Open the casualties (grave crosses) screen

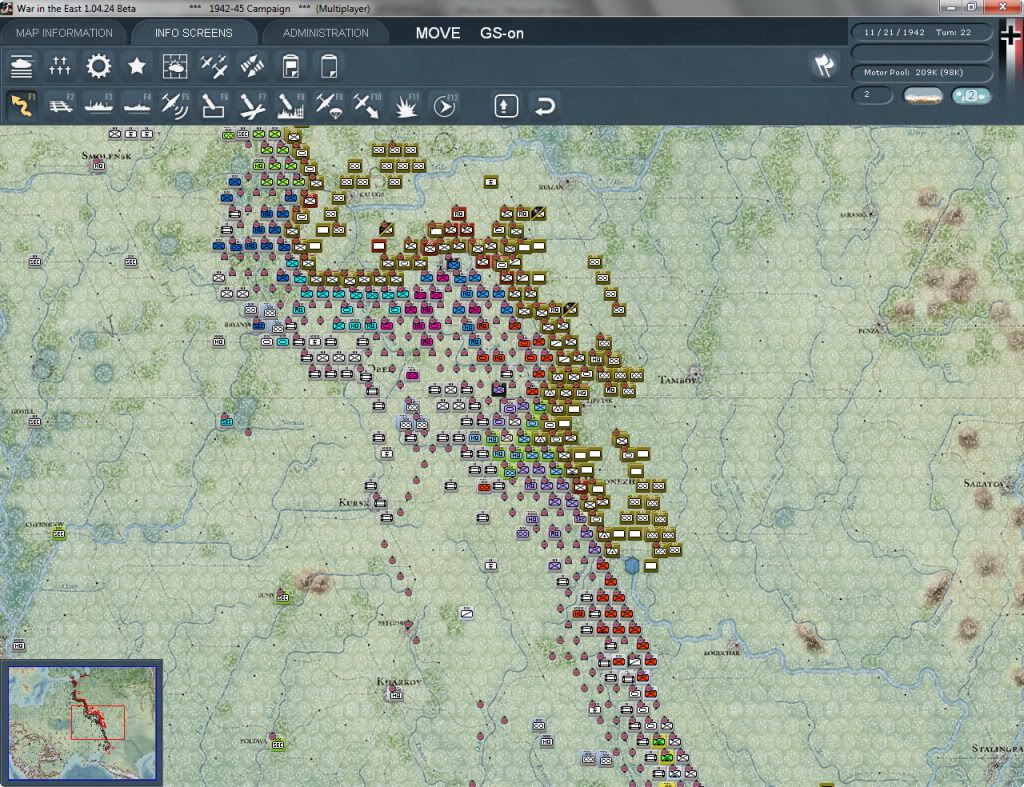point(59,66)
